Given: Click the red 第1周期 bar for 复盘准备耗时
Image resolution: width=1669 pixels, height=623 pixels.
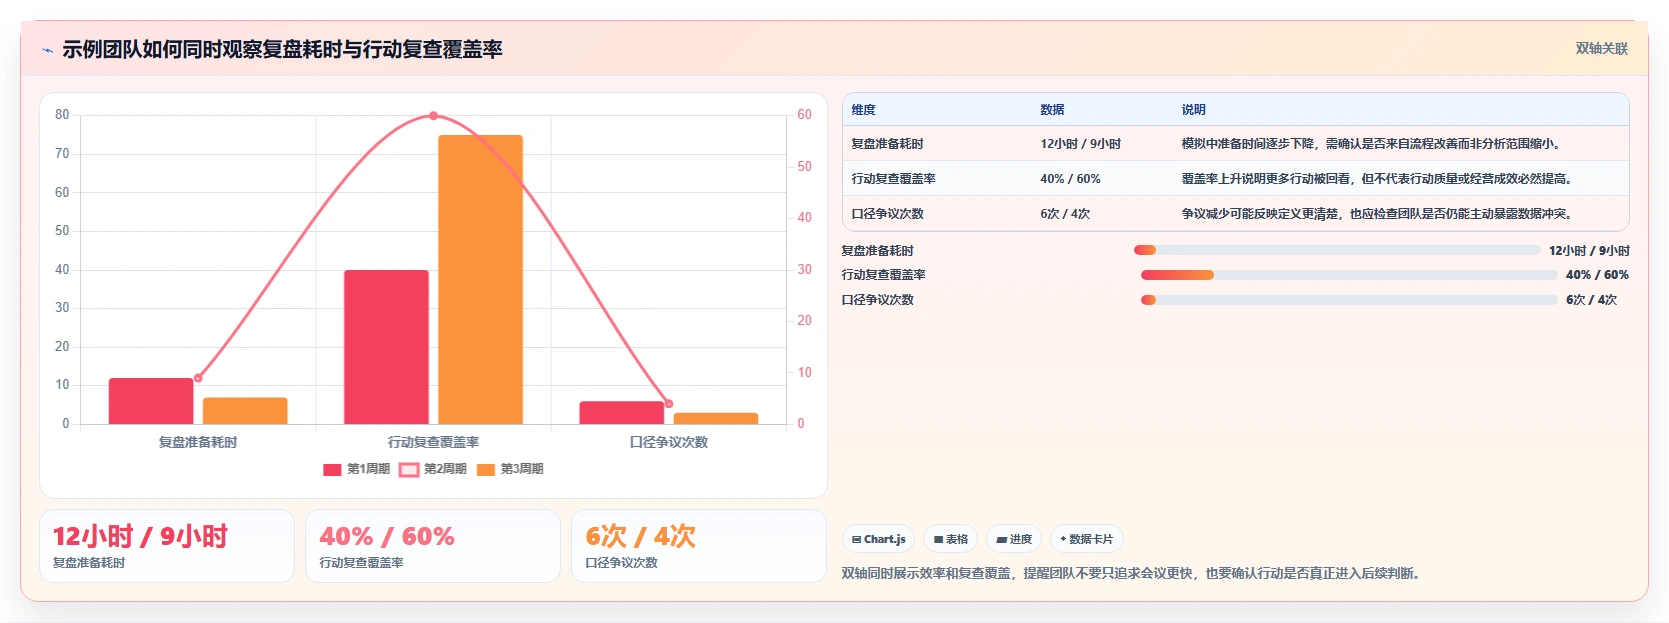Looking at the screenshot, I should (x=151, y=401).
